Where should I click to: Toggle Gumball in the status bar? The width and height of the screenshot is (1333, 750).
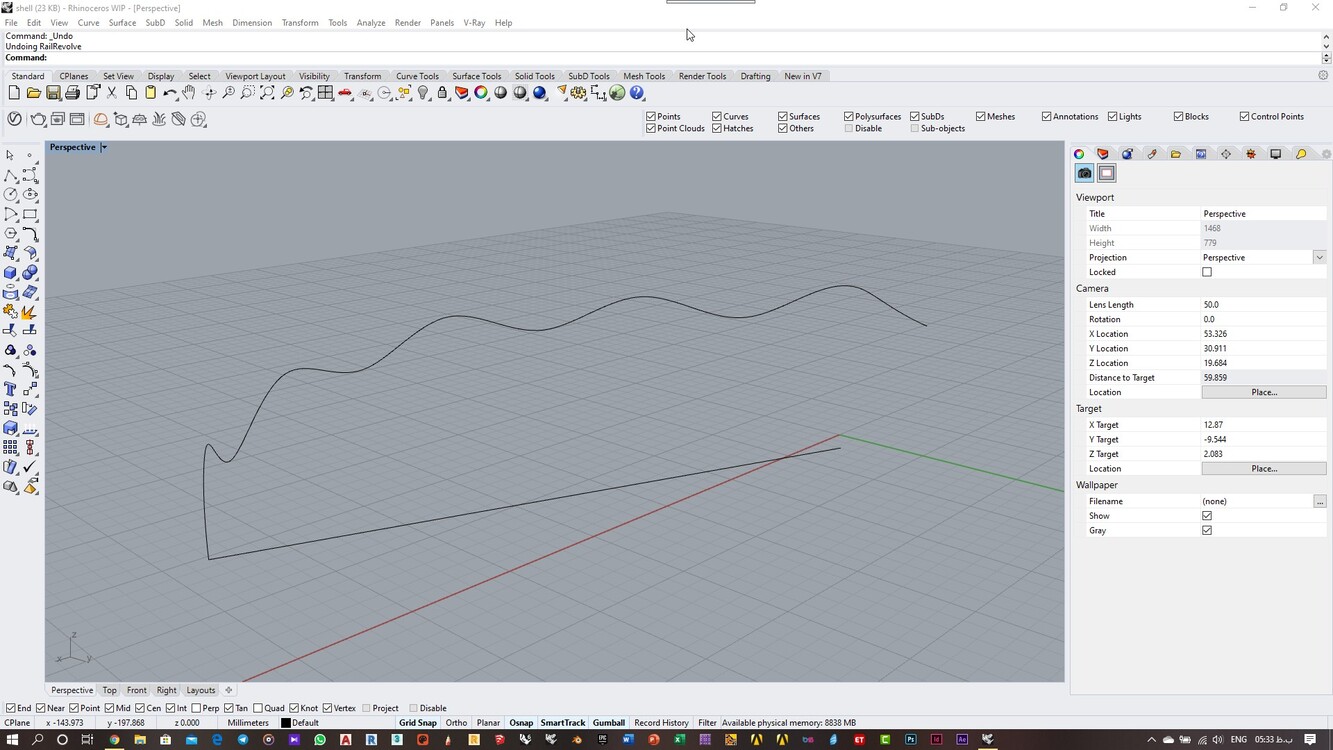pos(609,722)
